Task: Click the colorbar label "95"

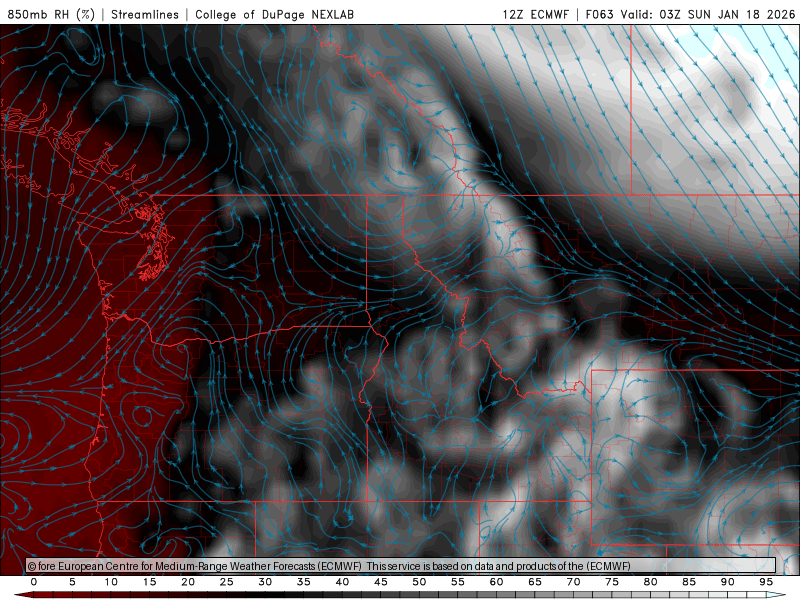Action: pyautogui.click(x=766, y=582)
